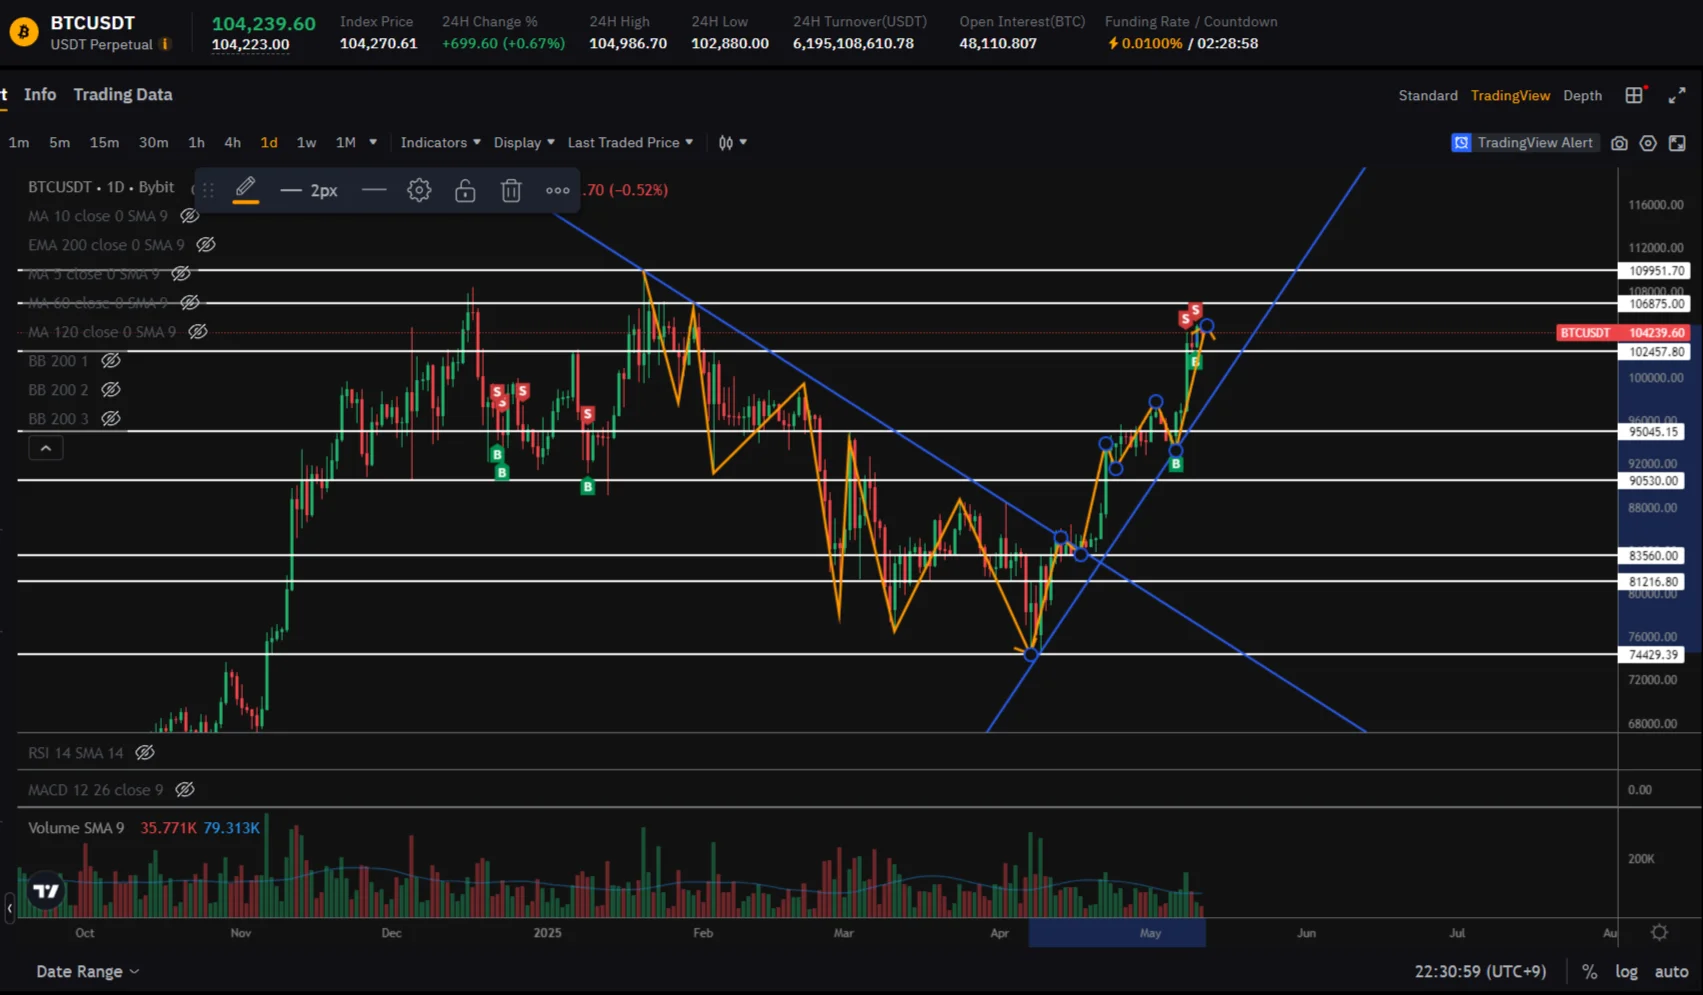Open the Date Range dropdown
Image resolution: width=1703 pixels, height=995 pixels.
(87, 971)
